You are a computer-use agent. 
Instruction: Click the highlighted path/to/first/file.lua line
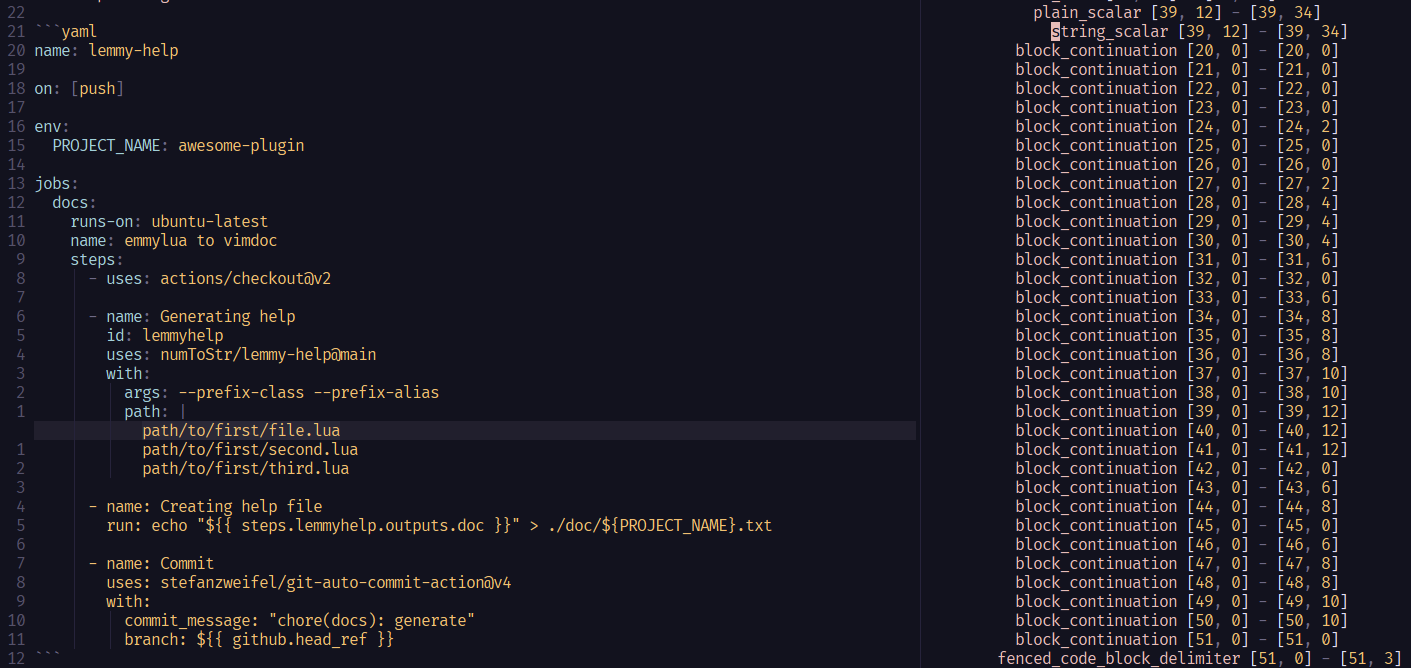coord(241,429)
